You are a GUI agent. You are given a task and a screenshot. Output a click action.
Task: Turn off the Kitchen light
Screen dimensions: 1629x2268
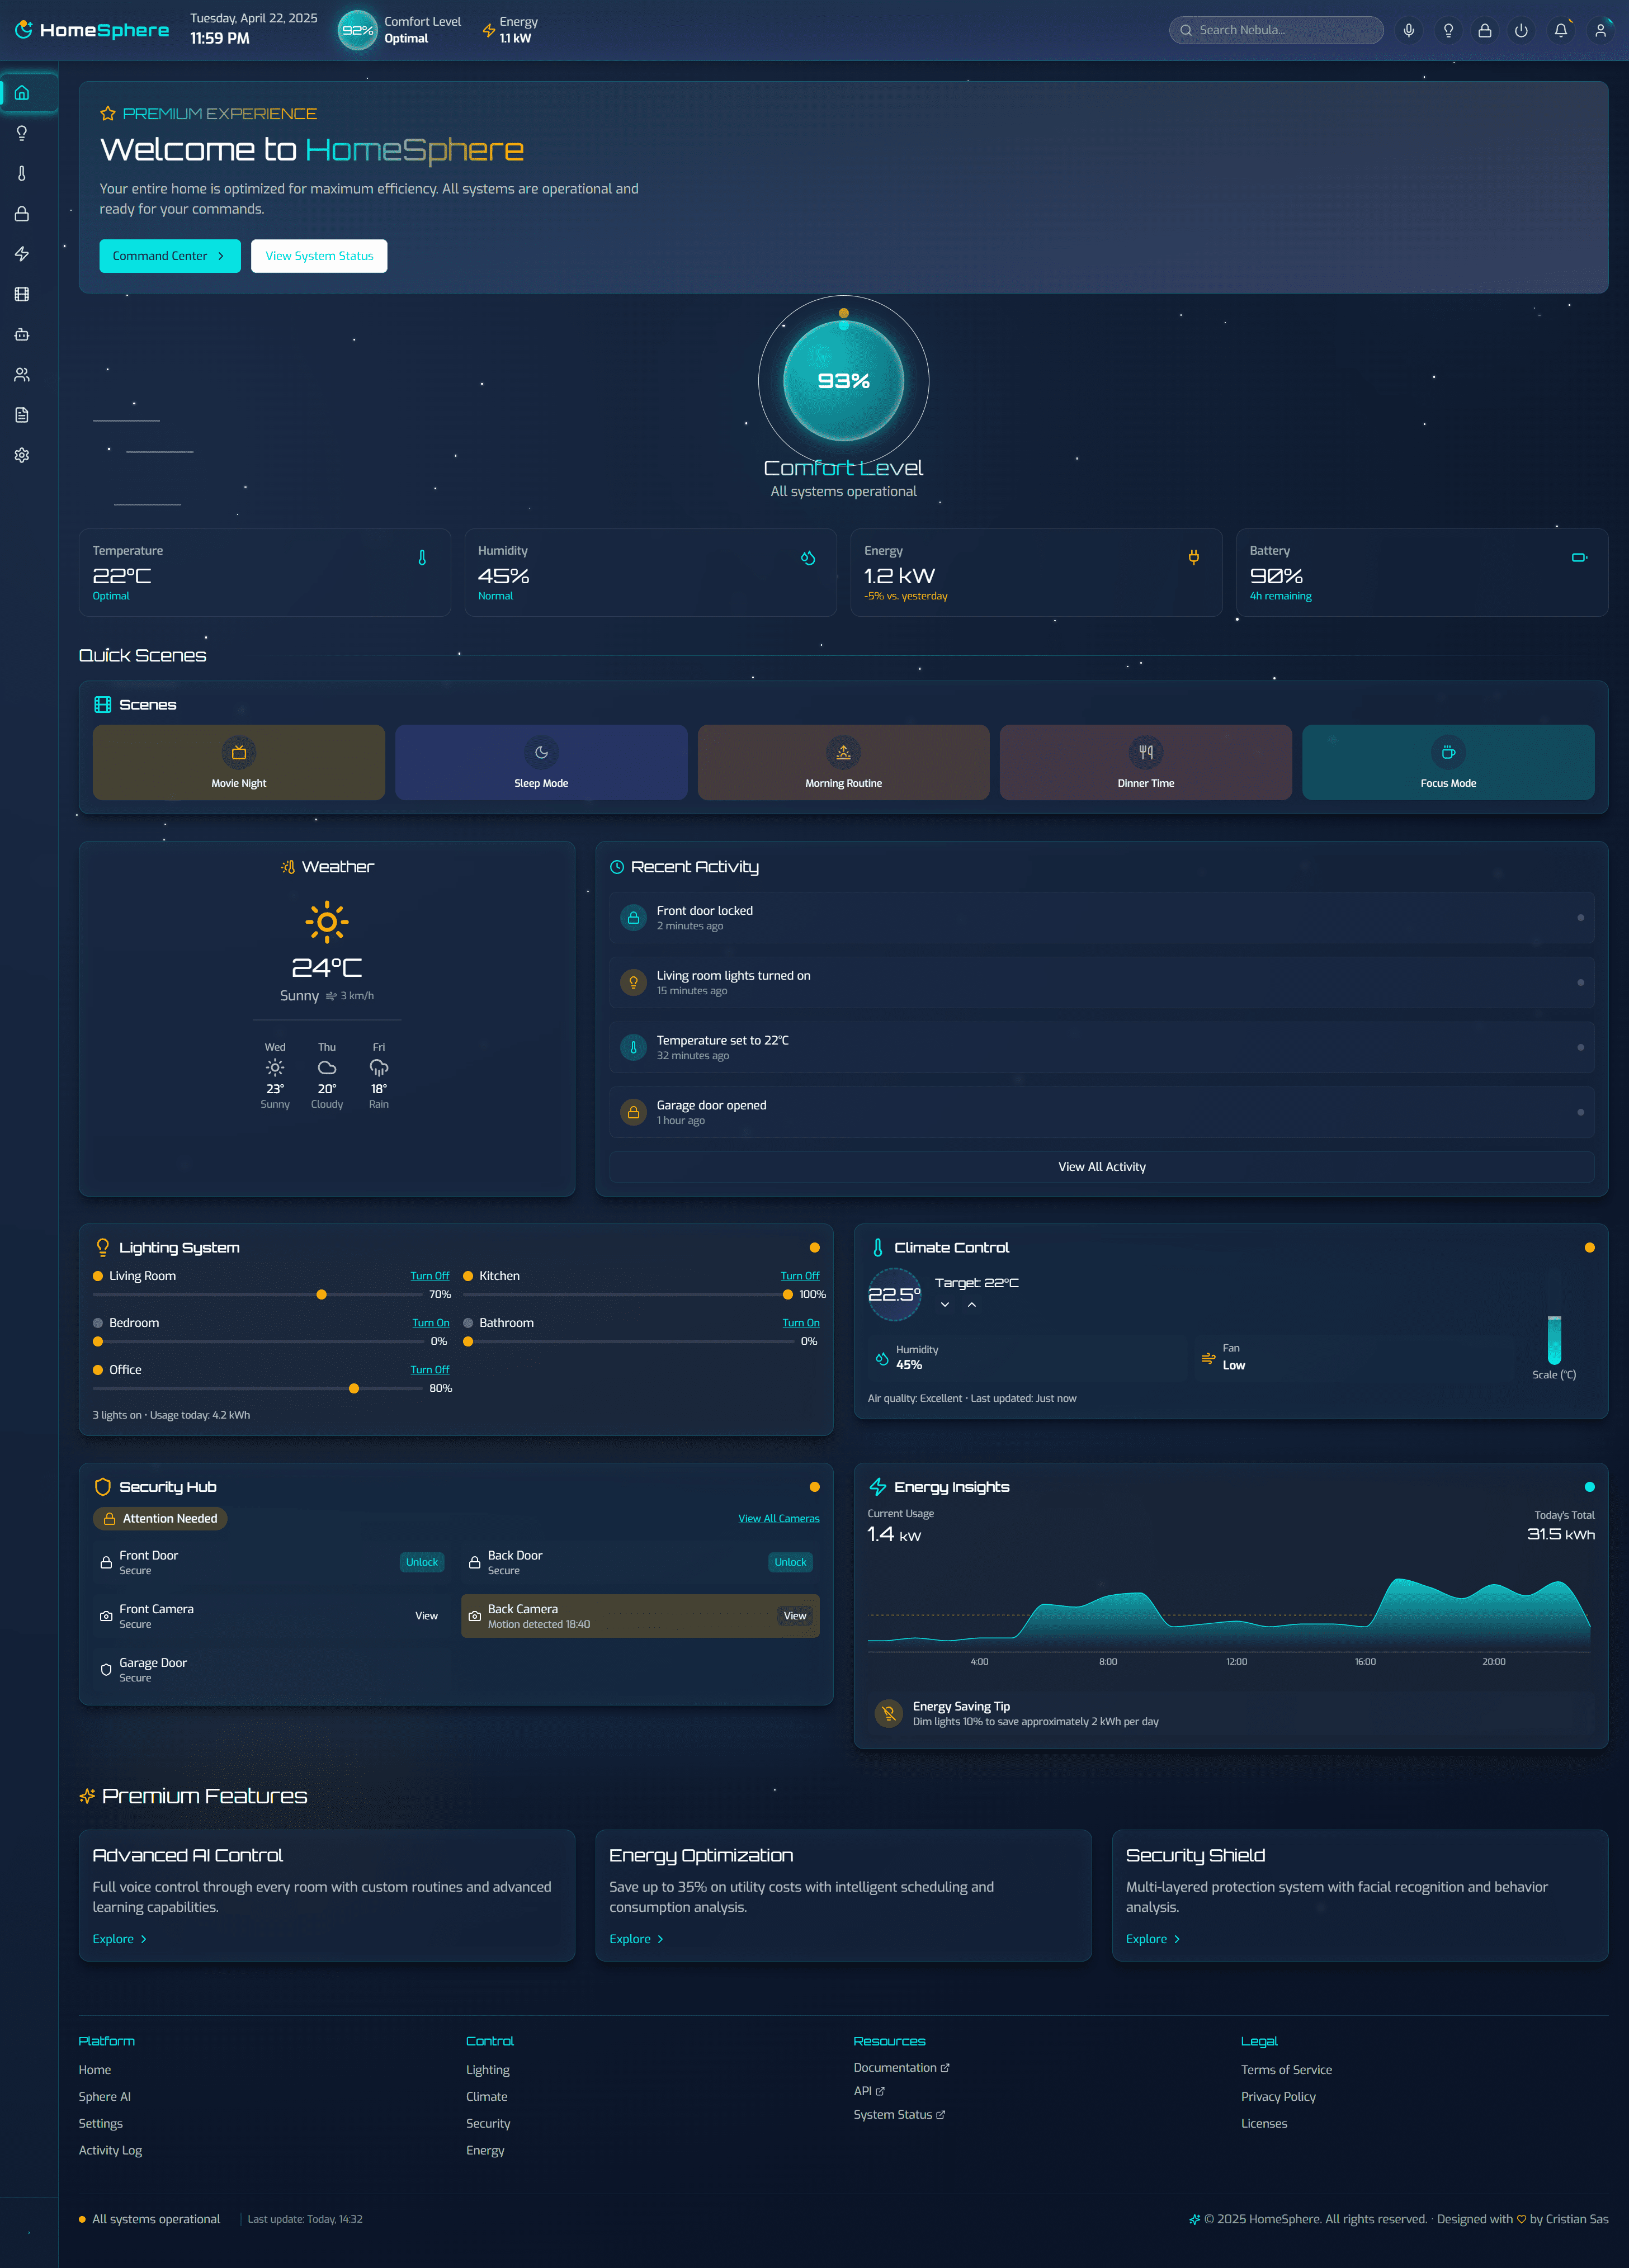coord(800,1276)
